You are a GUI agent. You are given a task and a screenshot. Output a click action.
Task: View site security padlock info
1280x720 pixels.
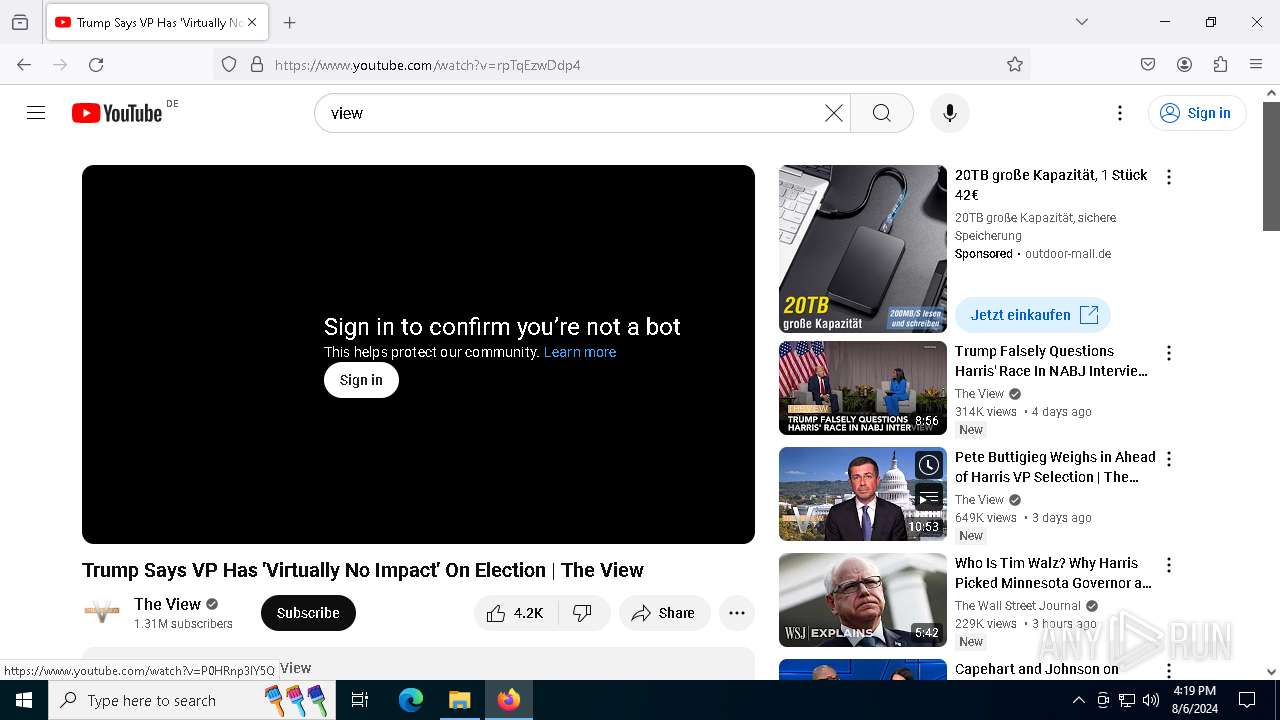point(257,64)
